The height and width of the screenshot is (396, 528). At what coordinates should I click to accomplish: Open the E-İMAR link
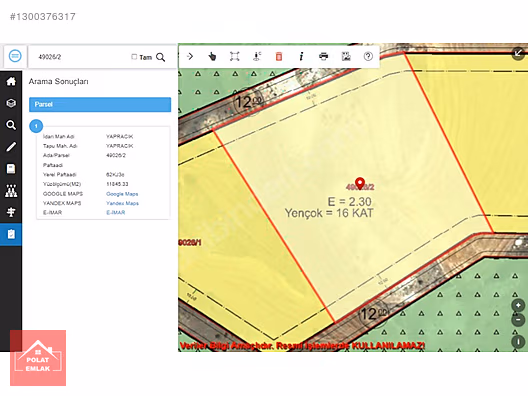coord(116,212)
